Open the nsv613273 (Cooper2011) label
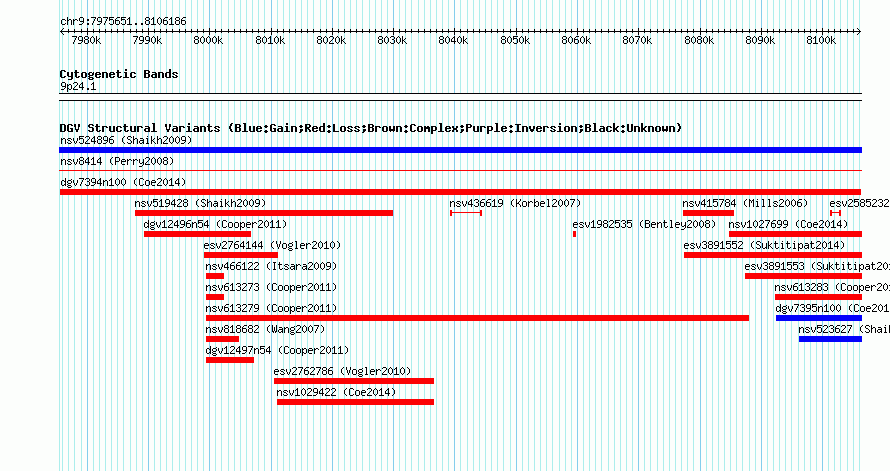Viewport: 890px width, 471px height. [x=271, y=287]
